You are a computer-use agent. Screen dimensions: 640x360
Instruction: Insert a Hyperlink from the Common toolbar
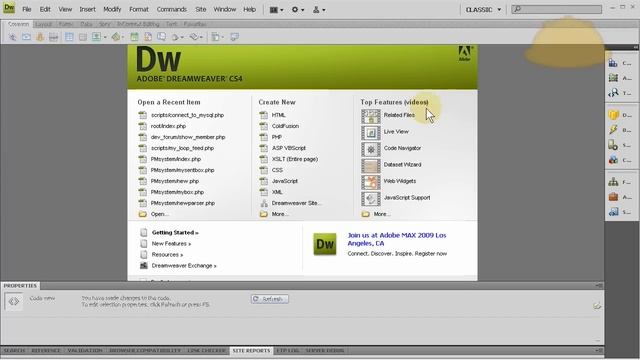coord(12,37)
